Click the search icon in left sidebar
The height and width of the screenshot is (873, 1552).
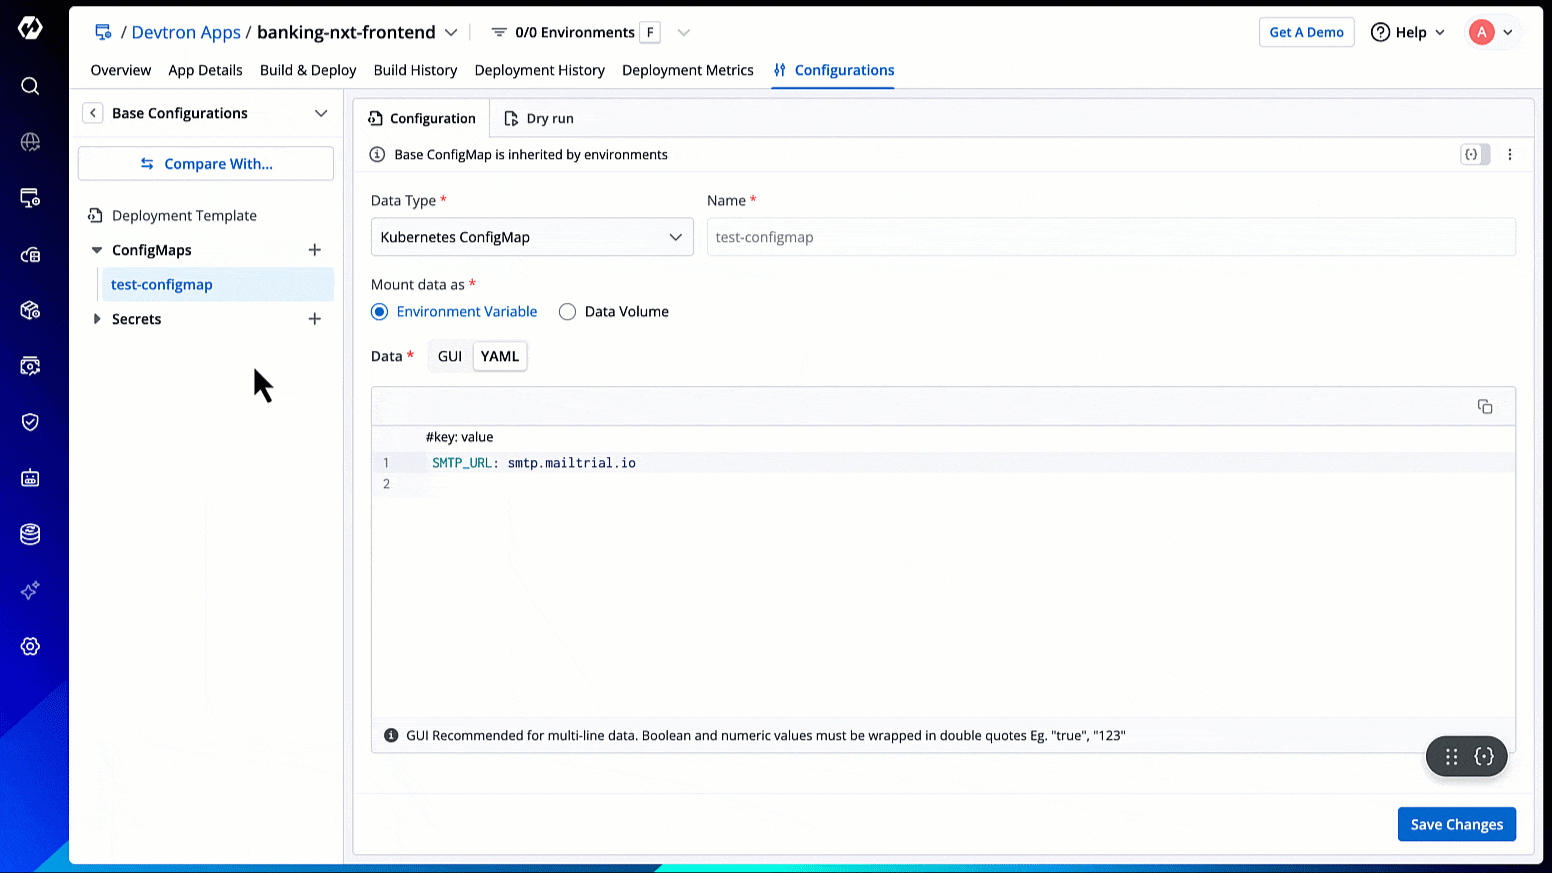(30, 86)
